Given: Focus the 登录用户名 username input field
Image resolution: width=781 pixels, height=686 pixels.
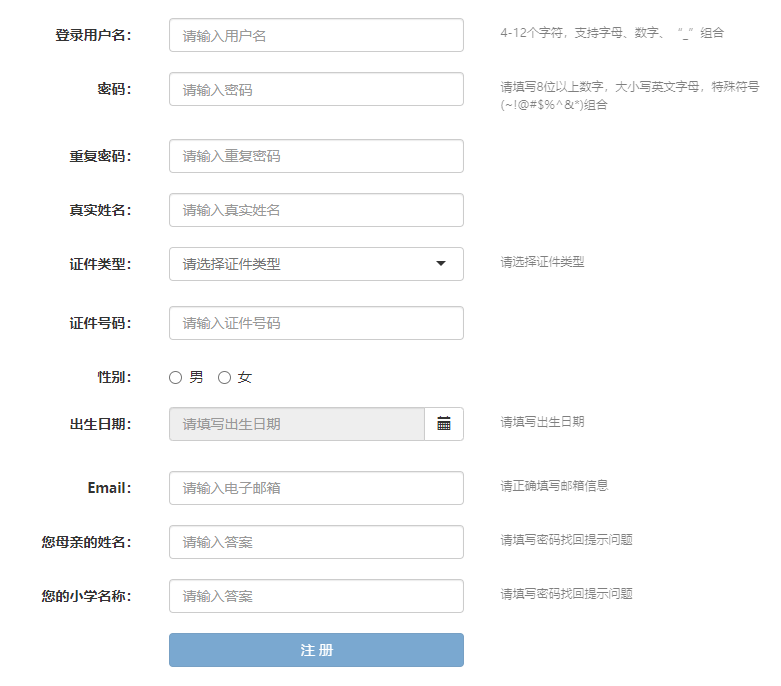Looking at the screenshot, I should pyautogui.click(x=316, y=35).
